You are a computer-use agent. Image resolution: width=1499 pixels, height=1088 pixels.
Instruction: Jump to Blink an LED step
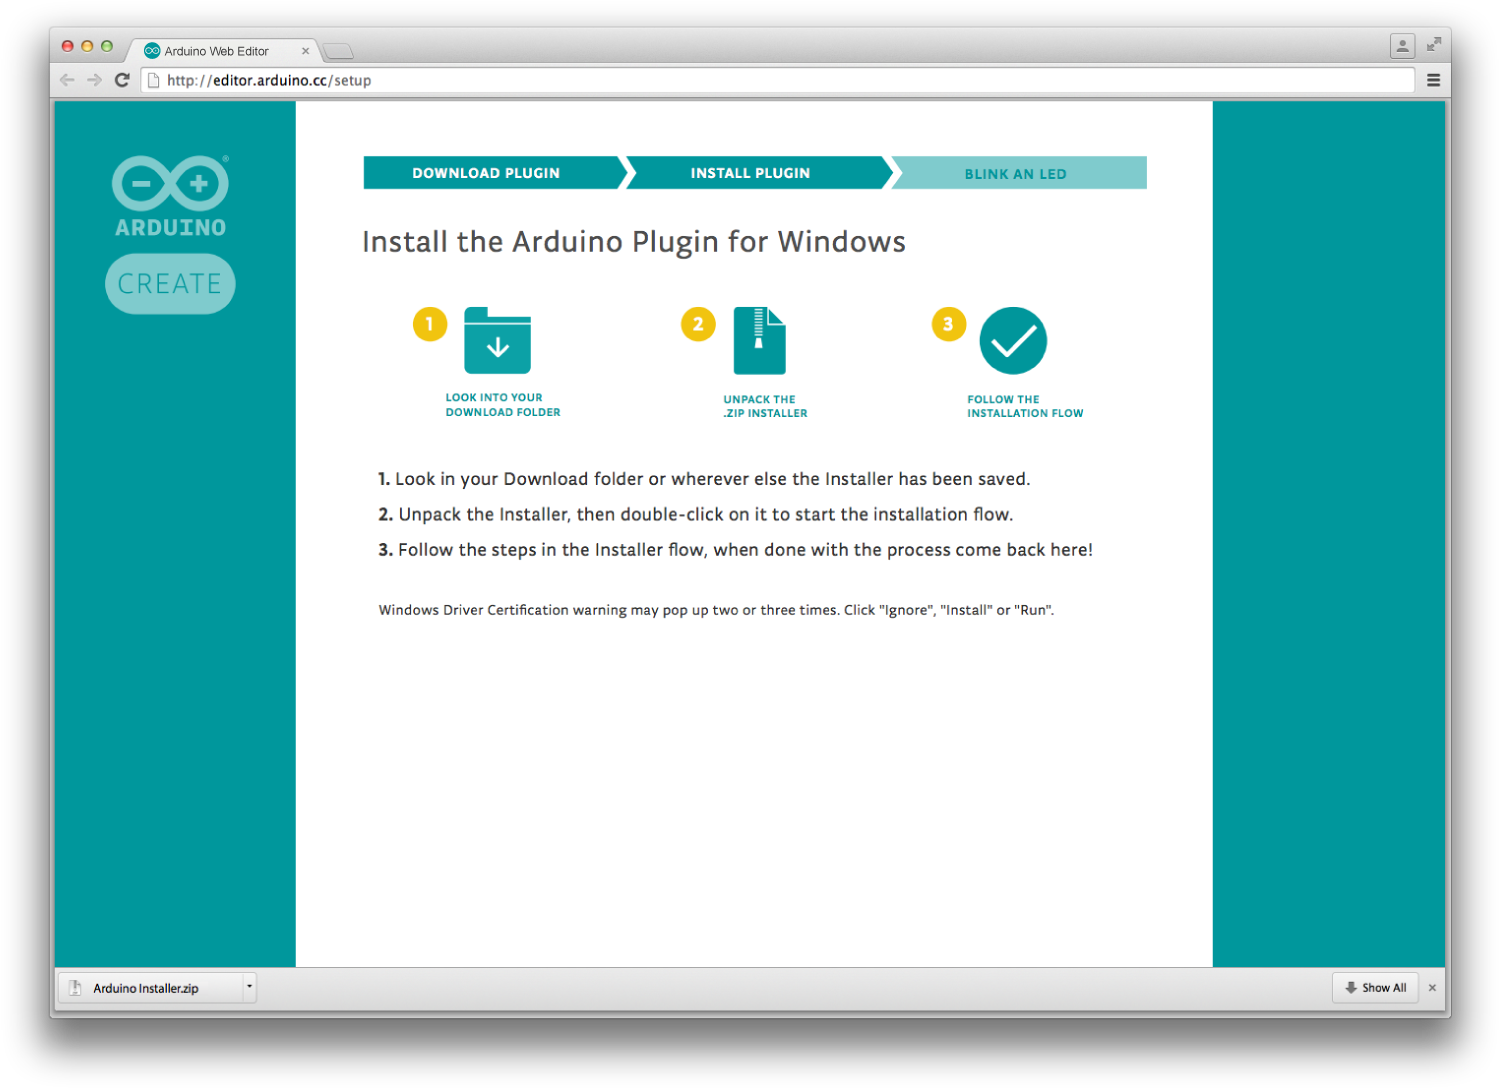coord(1015,173)
